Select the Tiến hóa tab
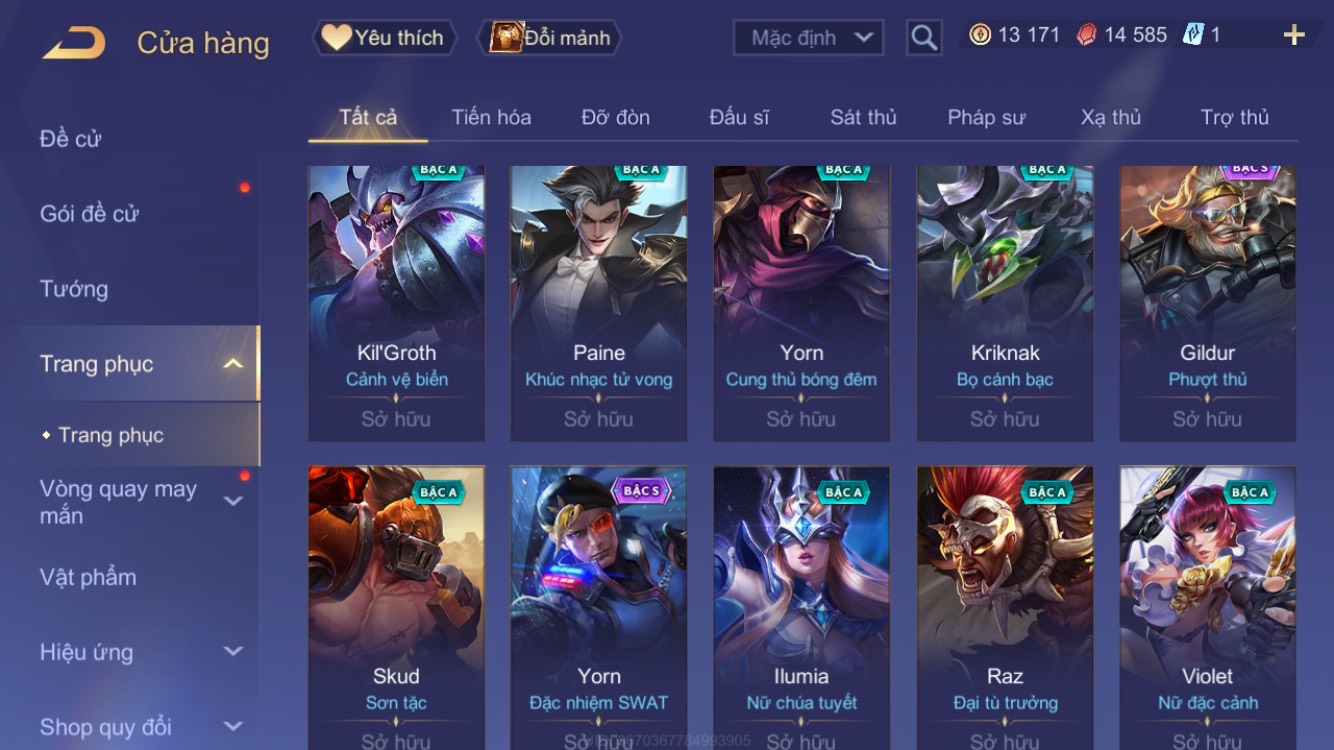This screenshot has height=750, width=1334. point(491,117)
